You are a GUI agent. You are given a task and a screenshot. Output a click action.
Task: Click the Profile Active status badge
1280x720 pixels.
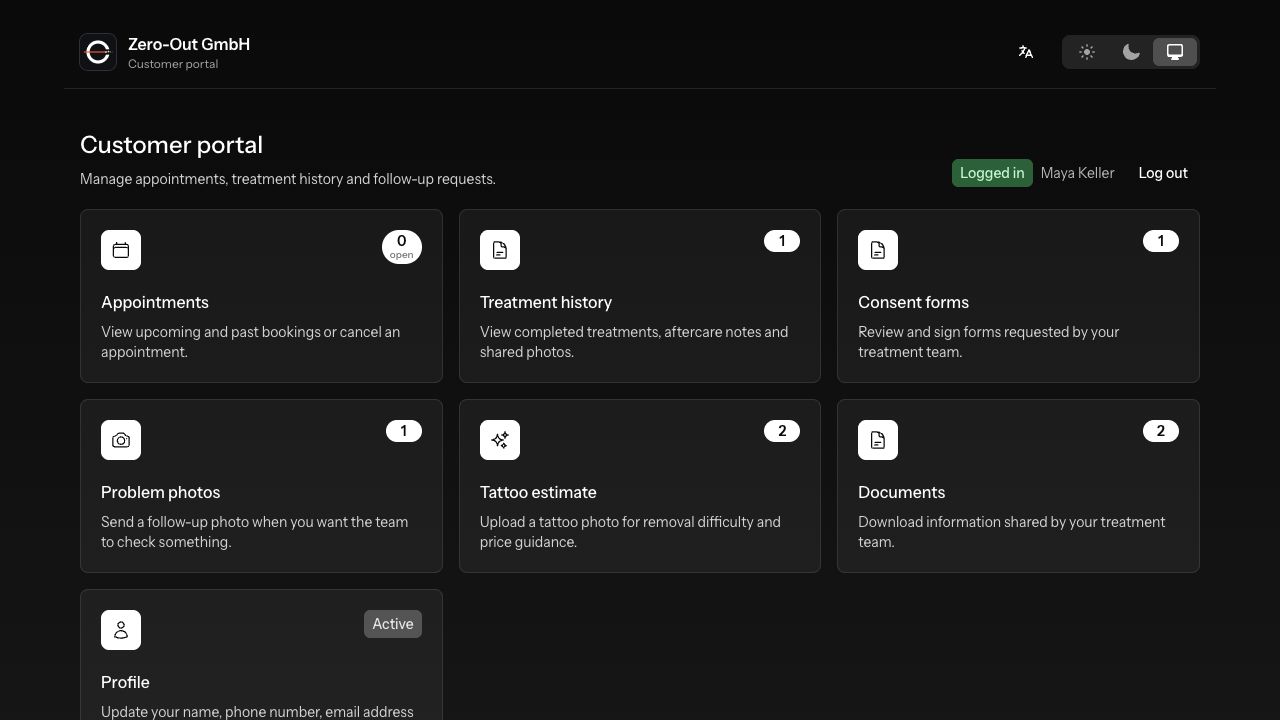coord(393,624)
